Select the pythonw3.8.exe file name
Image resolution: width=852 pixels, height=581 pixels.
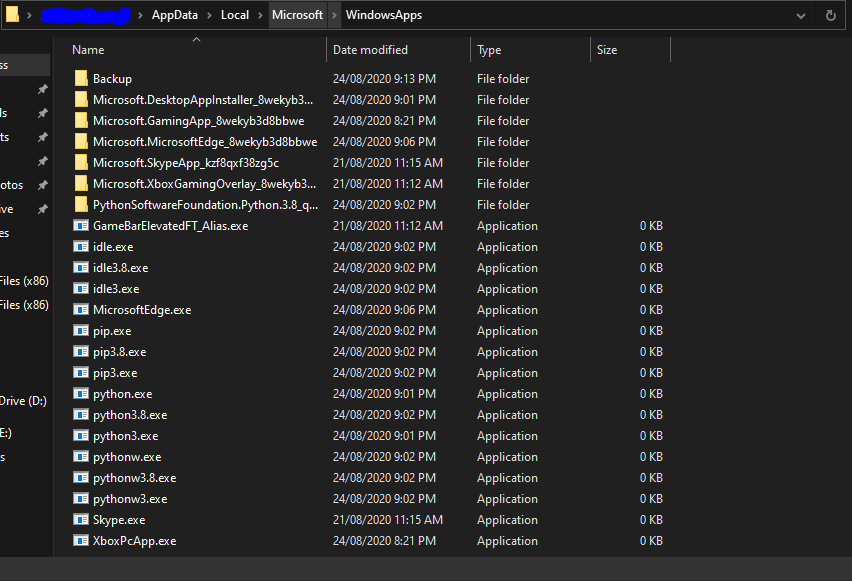pyautogui.click(x=134, y=478)
